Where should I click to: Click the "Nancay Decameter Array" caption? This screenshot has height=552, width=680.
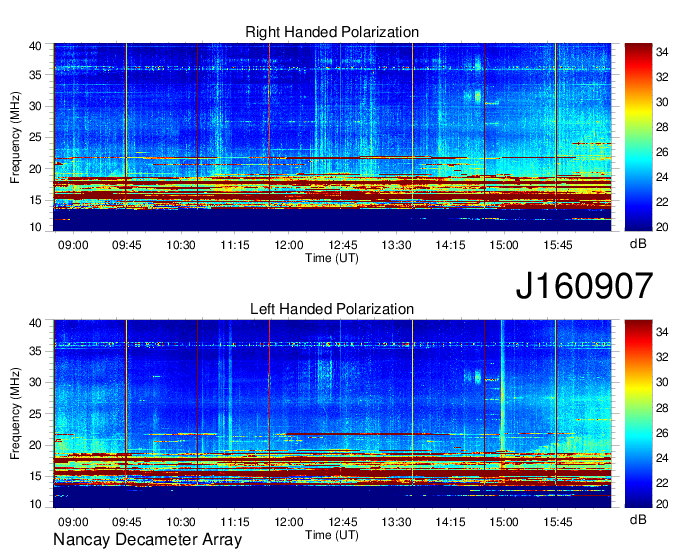click(147, 540)
